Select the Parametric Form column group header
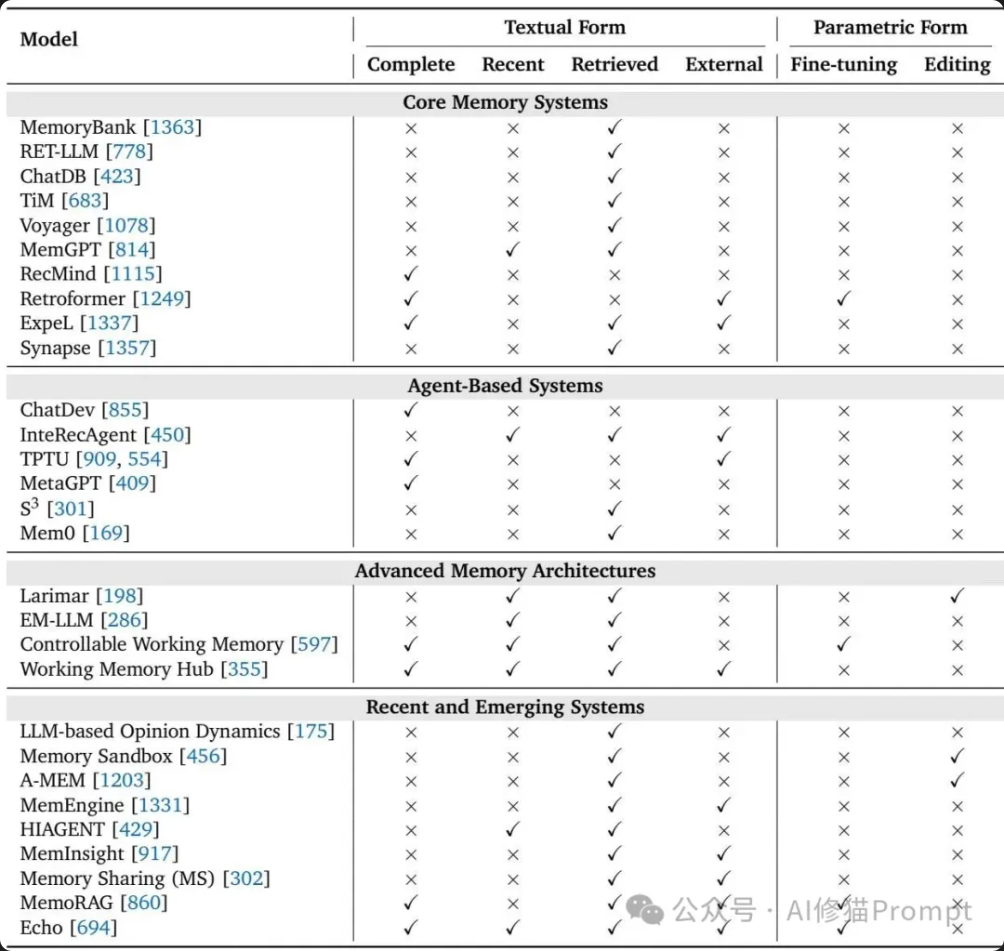 (889, 28)
